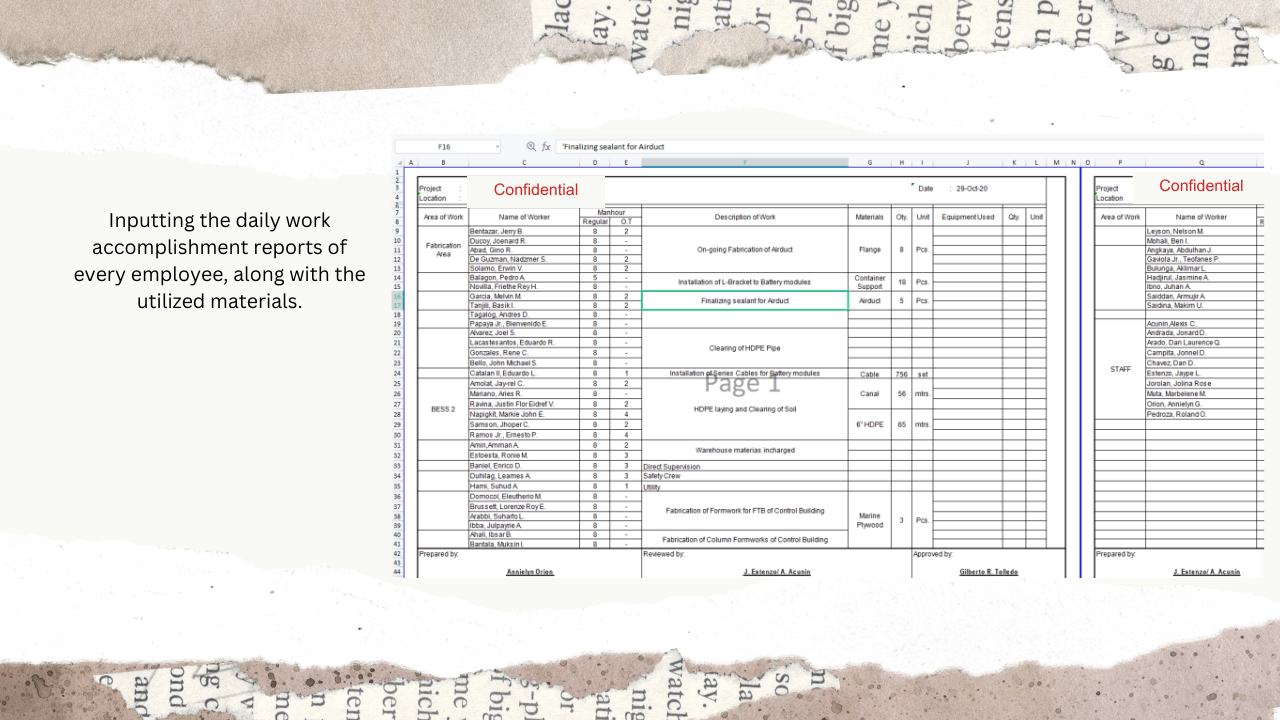This screenshot has width=1280, height=720.
Task: Select worker cell 'Domocol, Eleutherio M.'
Action: pos(524,496)
